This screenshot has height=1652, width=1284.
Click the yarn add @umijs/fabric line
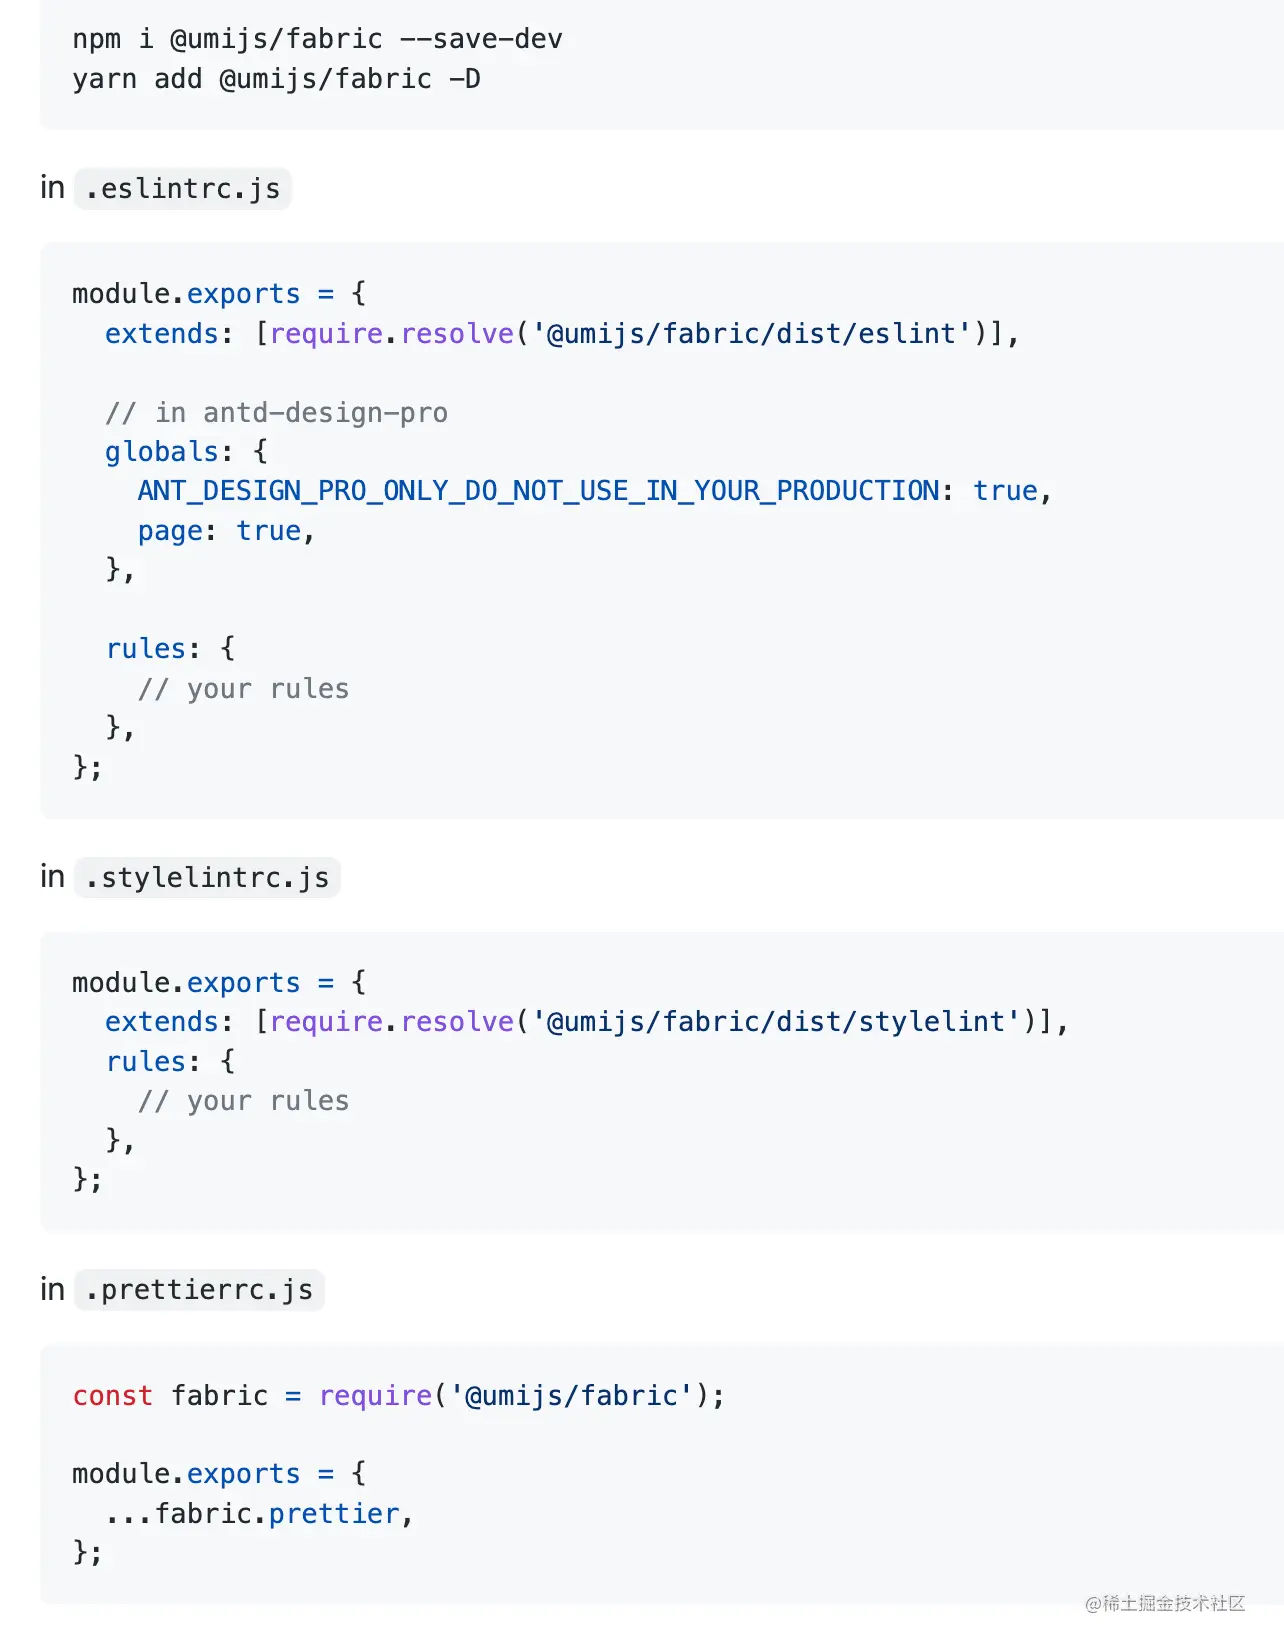[276, 79]
